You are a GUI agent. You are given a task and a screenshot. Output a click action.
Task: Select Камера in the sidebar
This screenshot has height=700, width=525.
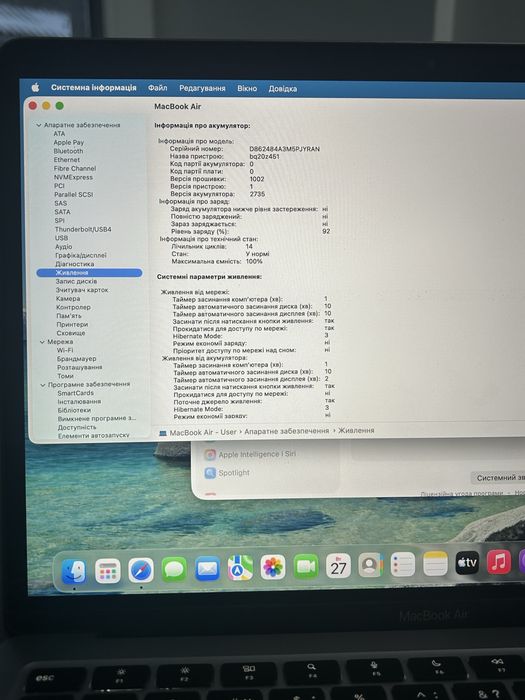click(x=68, y=298)
